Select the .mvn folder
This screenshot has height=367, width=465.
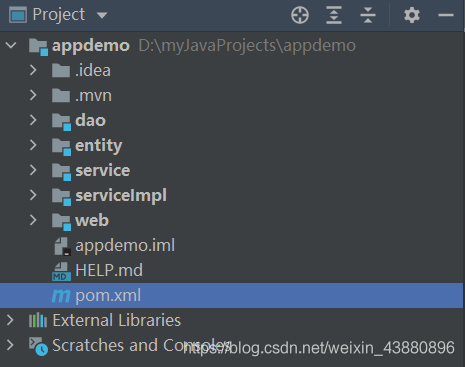click(x=93, y=96)
